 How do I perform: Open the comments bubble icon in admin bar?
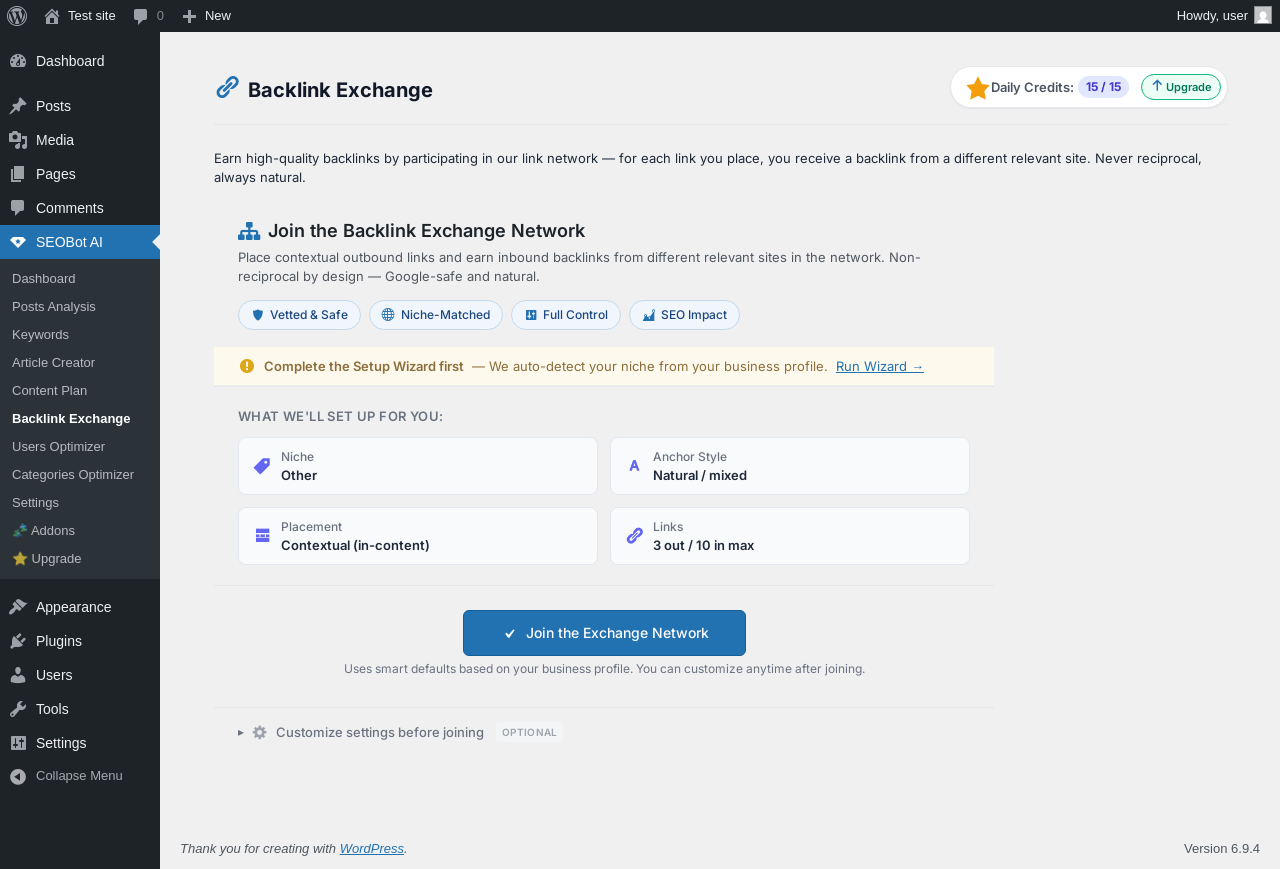coord(141,16)
